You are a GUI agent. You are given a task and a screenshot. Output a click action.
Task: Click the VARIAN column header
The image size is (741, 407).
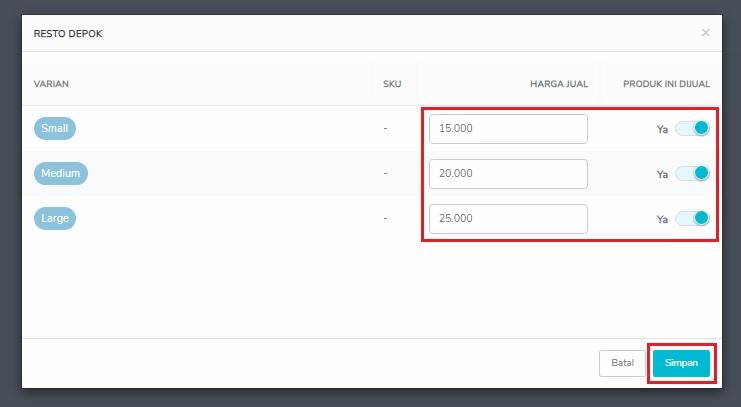coord(51,84)
